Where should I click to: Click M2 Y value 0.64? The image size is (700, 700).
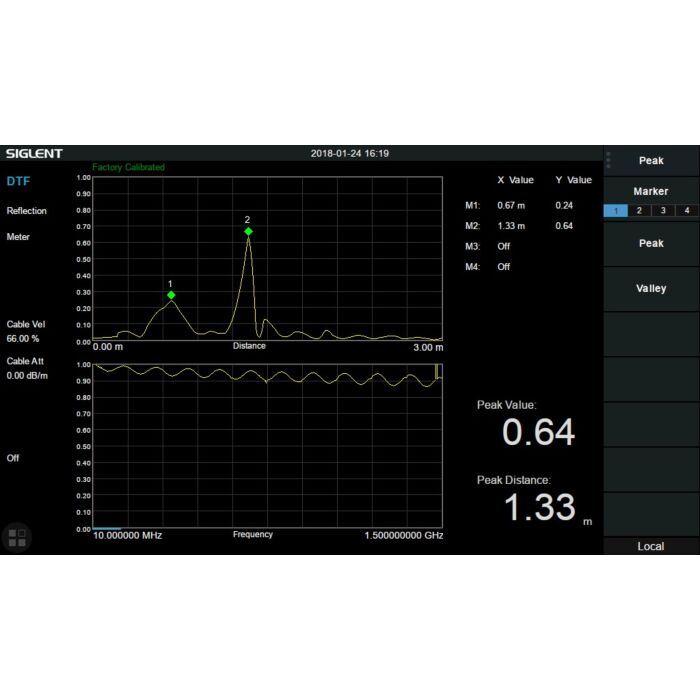click(x=564, y=226)
